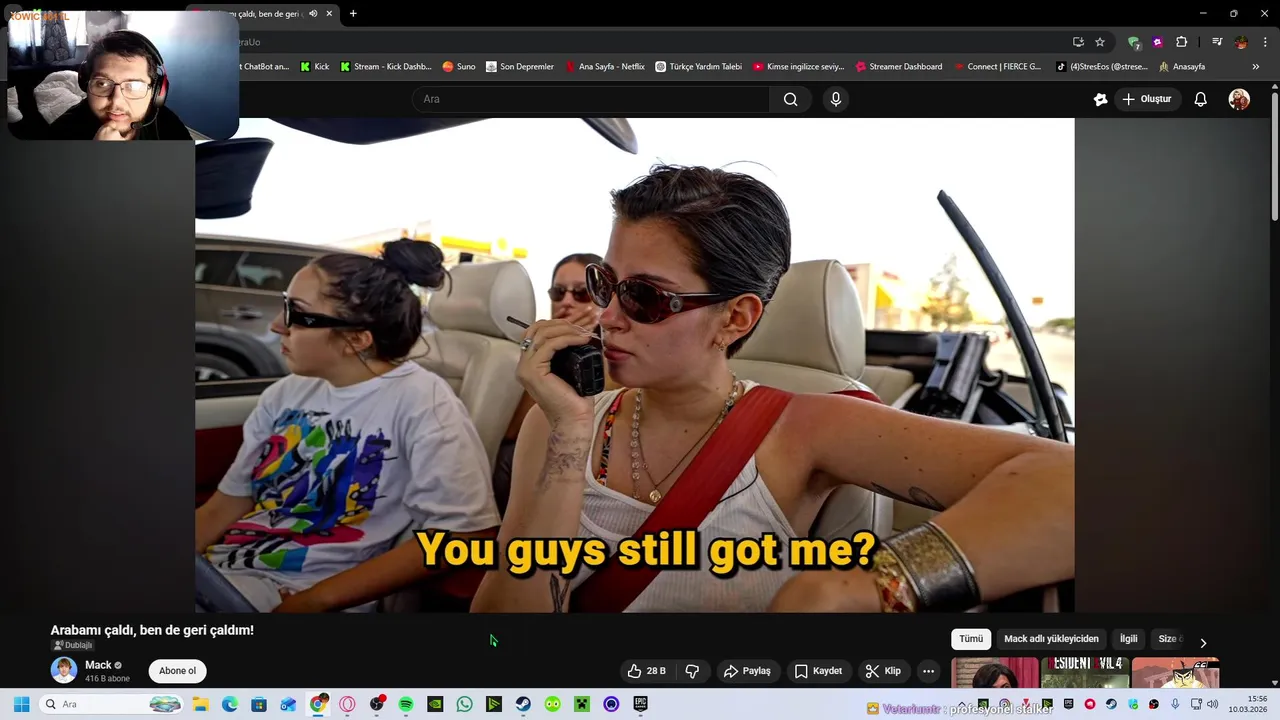Open the Ana Sayfa - Netflix bookmark
This screenshot has height=720, width=1280.
point(605,67)
